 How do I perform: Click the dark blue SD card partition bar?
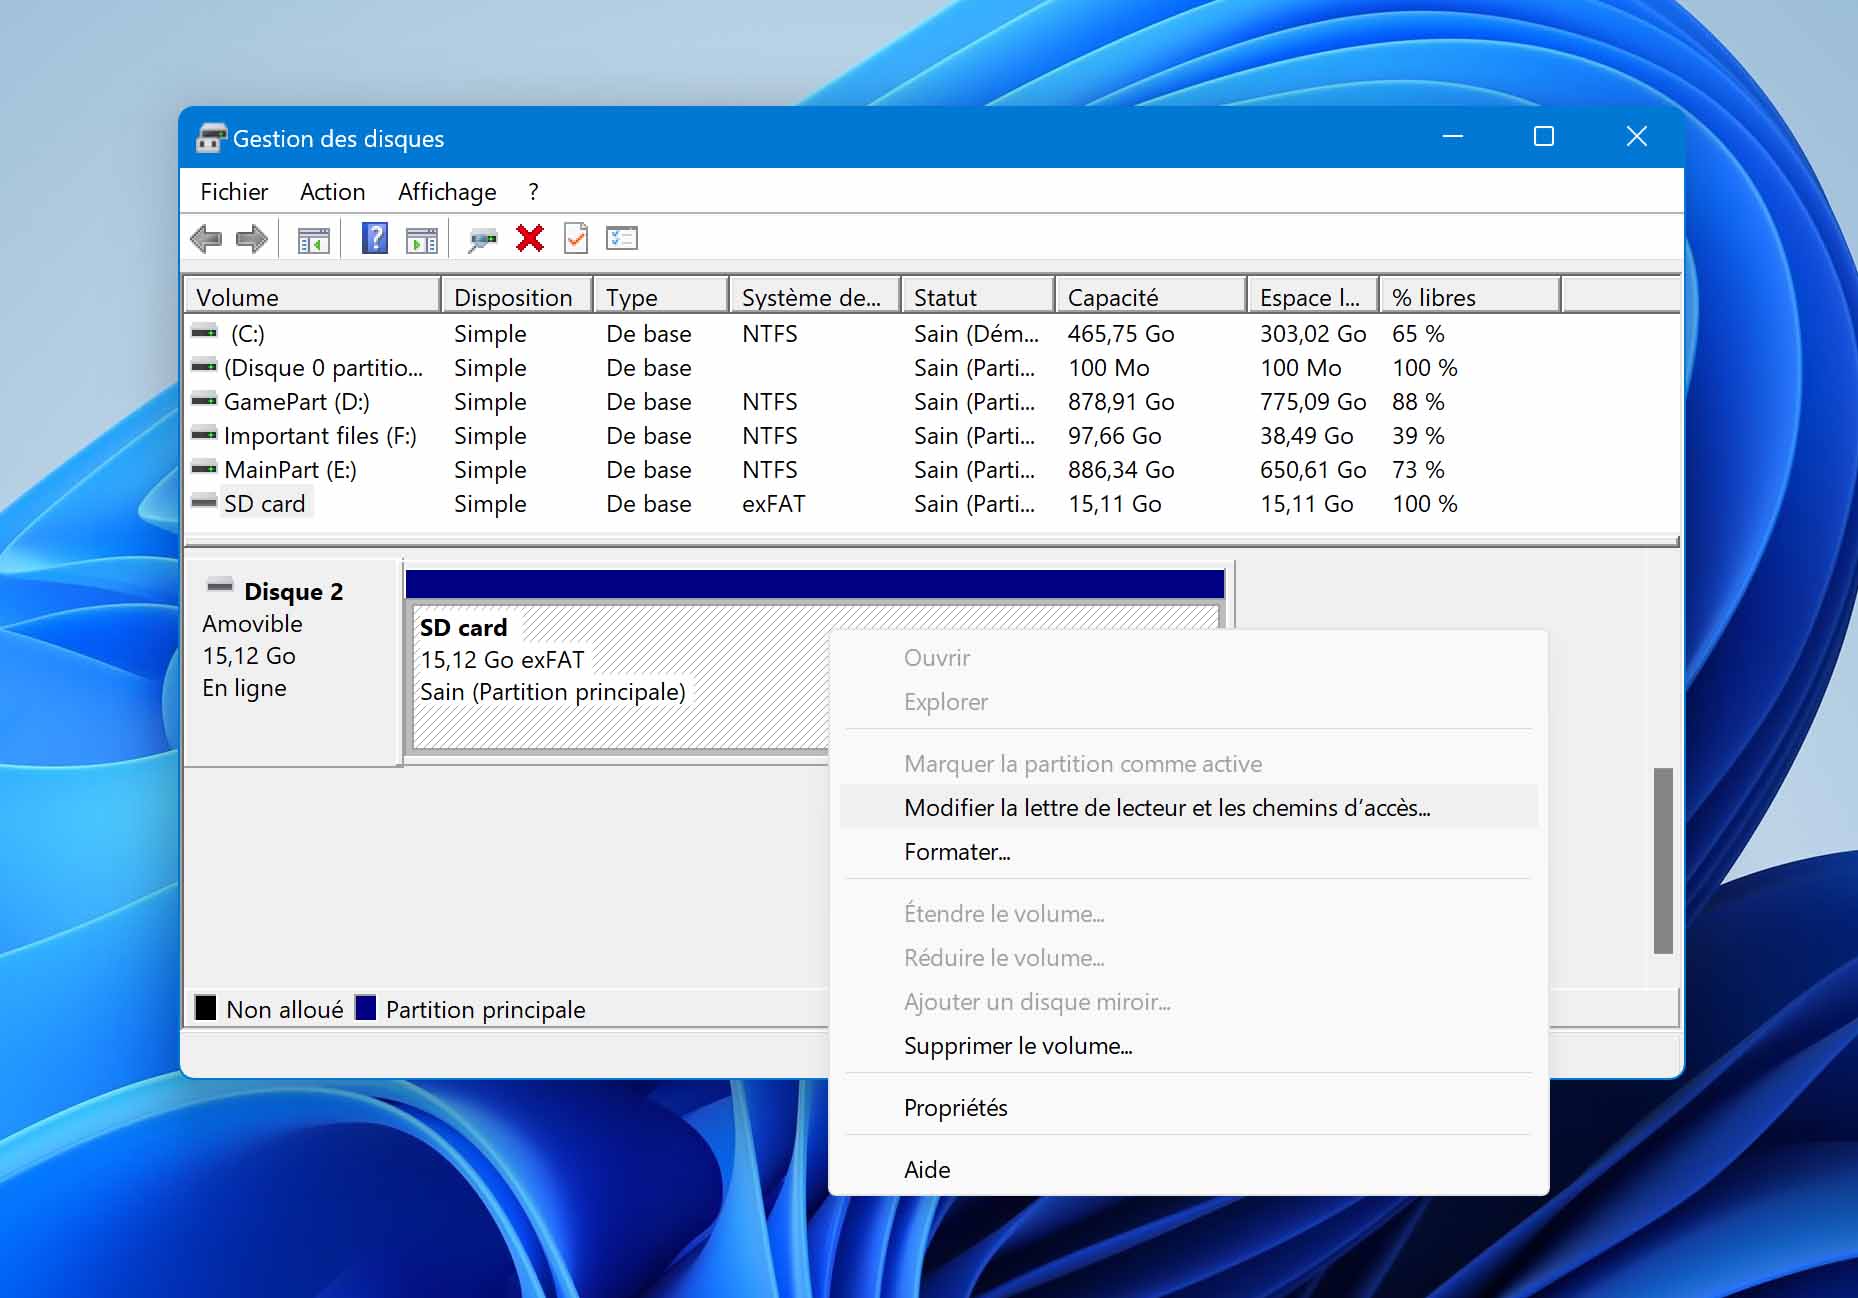[x=815, y=584]
